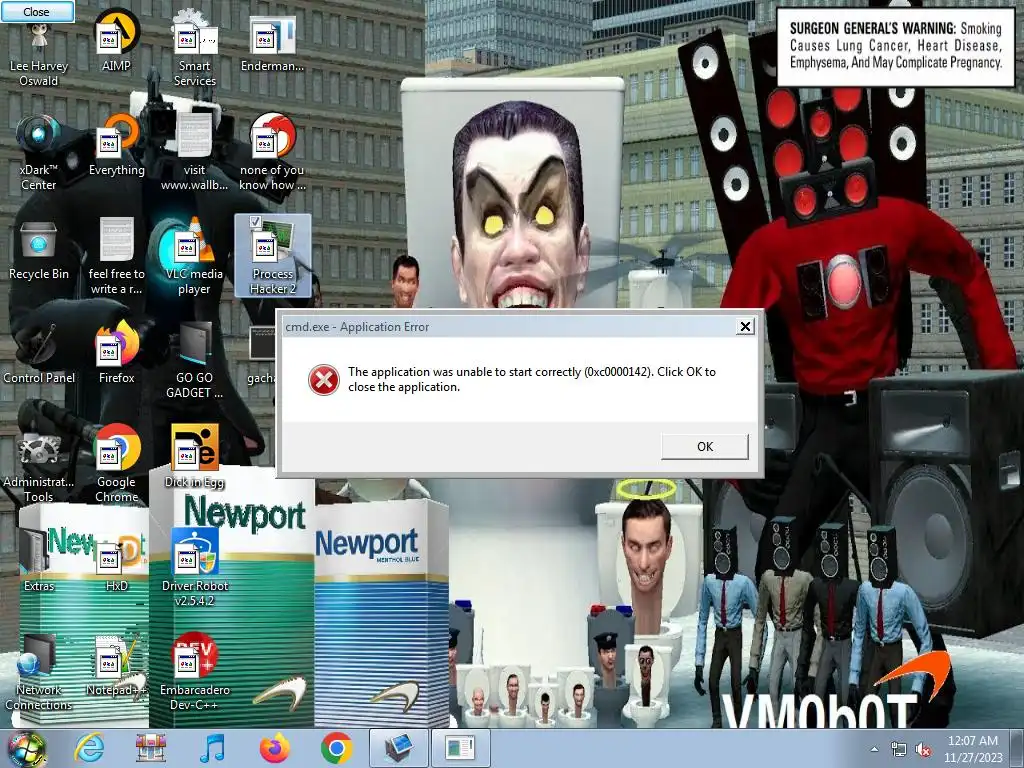Select the Extras desktop icon

pyautogui.click(x=39, y=560)
